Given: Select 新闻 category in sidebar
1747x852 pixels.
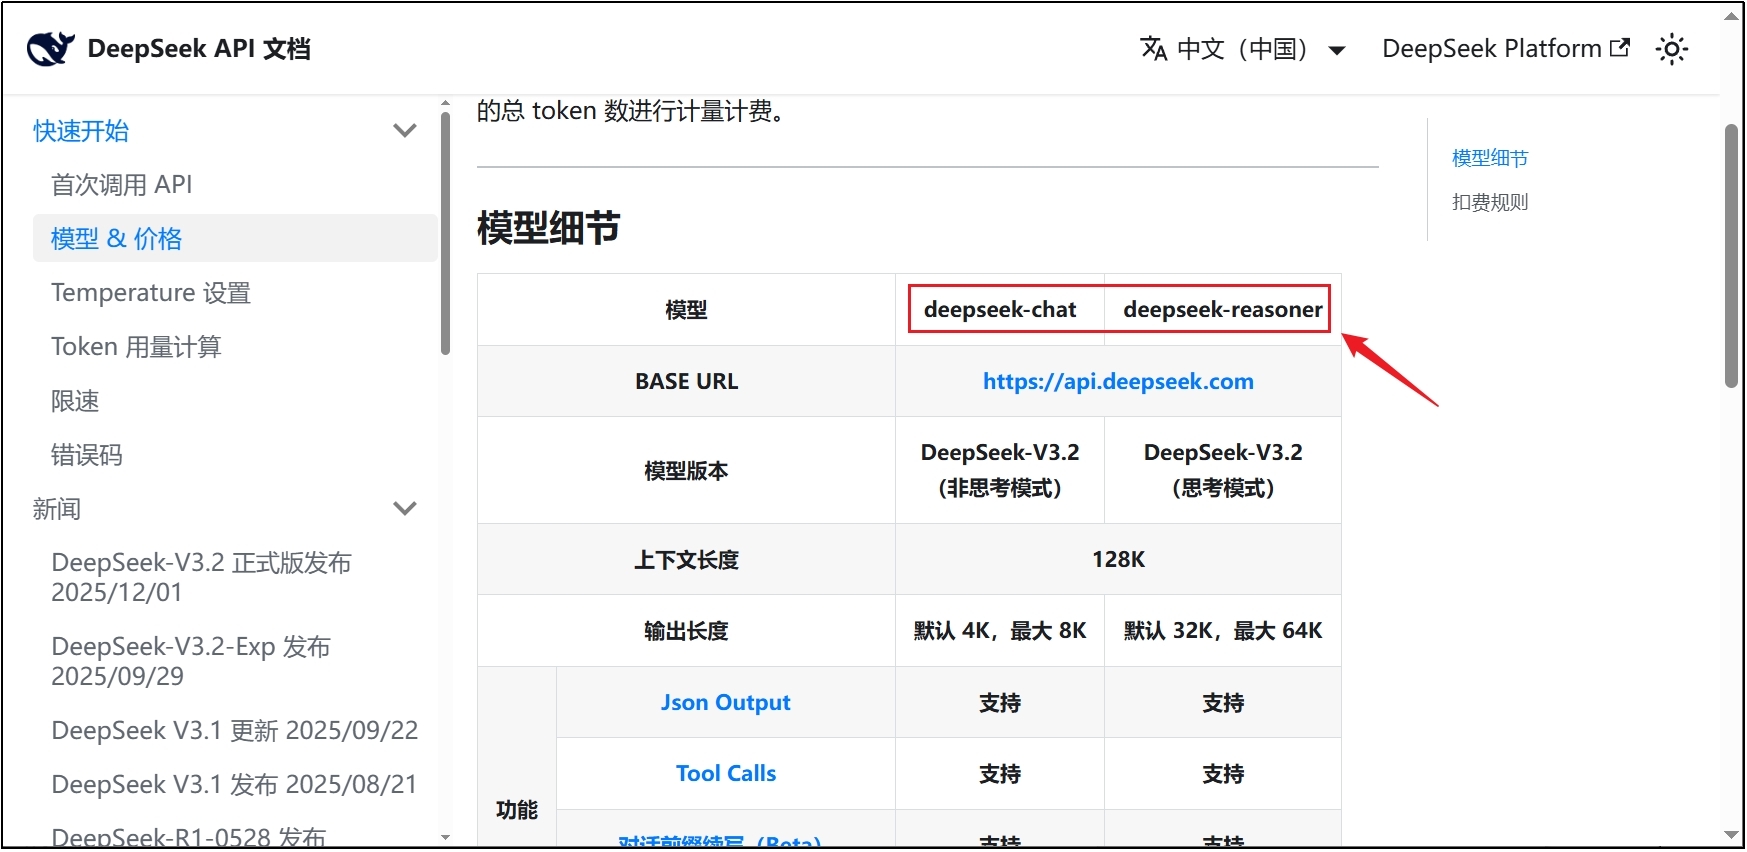Looking at the screenshot, I should click(x=57, y=508).
